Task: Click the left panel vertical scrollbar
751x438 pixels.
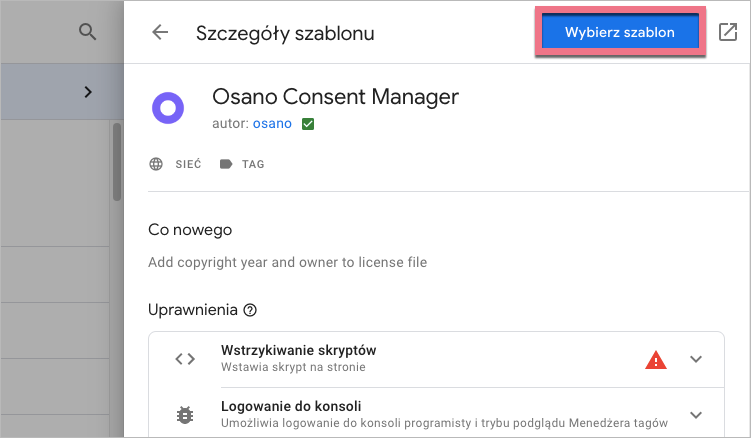Action: 116,160
